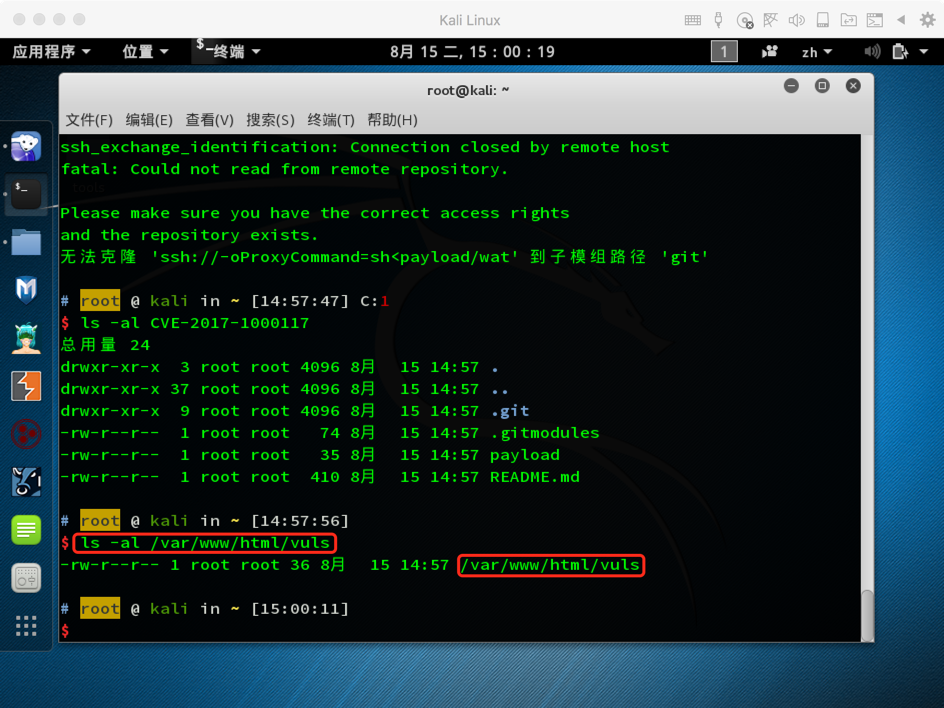This screenshot has height=708, width=944.
Task: Click the /var/www/html/vuls output path
Action: [550, 565]
